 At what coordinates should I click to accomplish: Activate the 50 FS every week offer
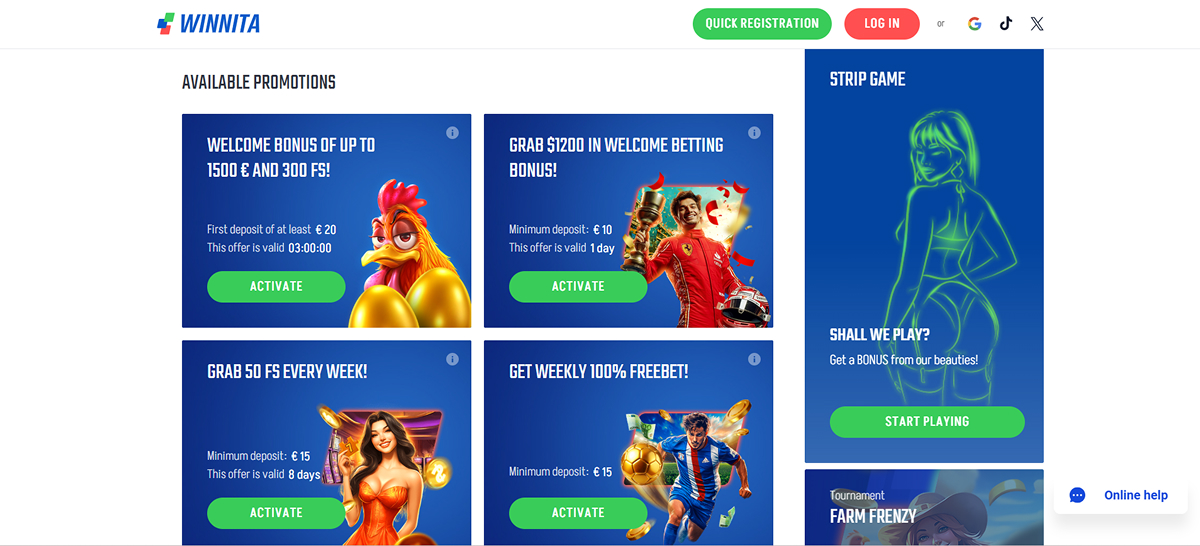(x=276, y=512)
